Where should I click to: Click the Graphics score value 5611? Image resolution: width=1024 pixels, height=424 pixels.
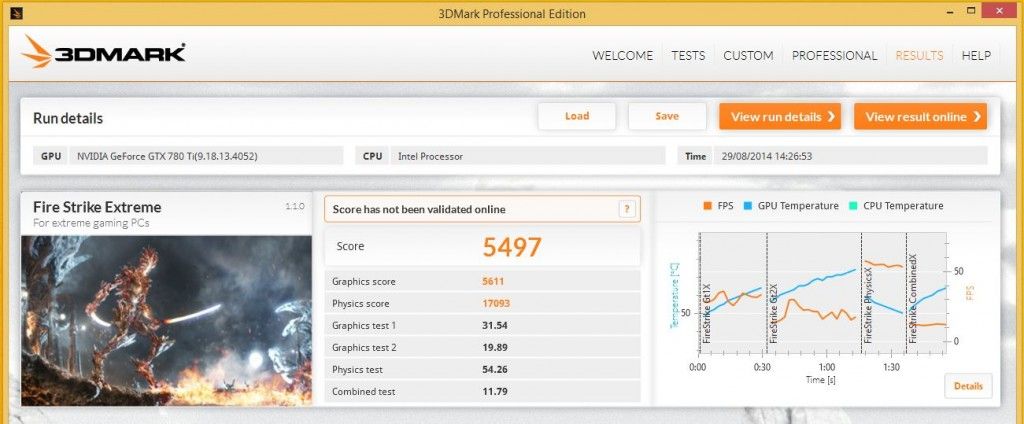coord(493,282)
